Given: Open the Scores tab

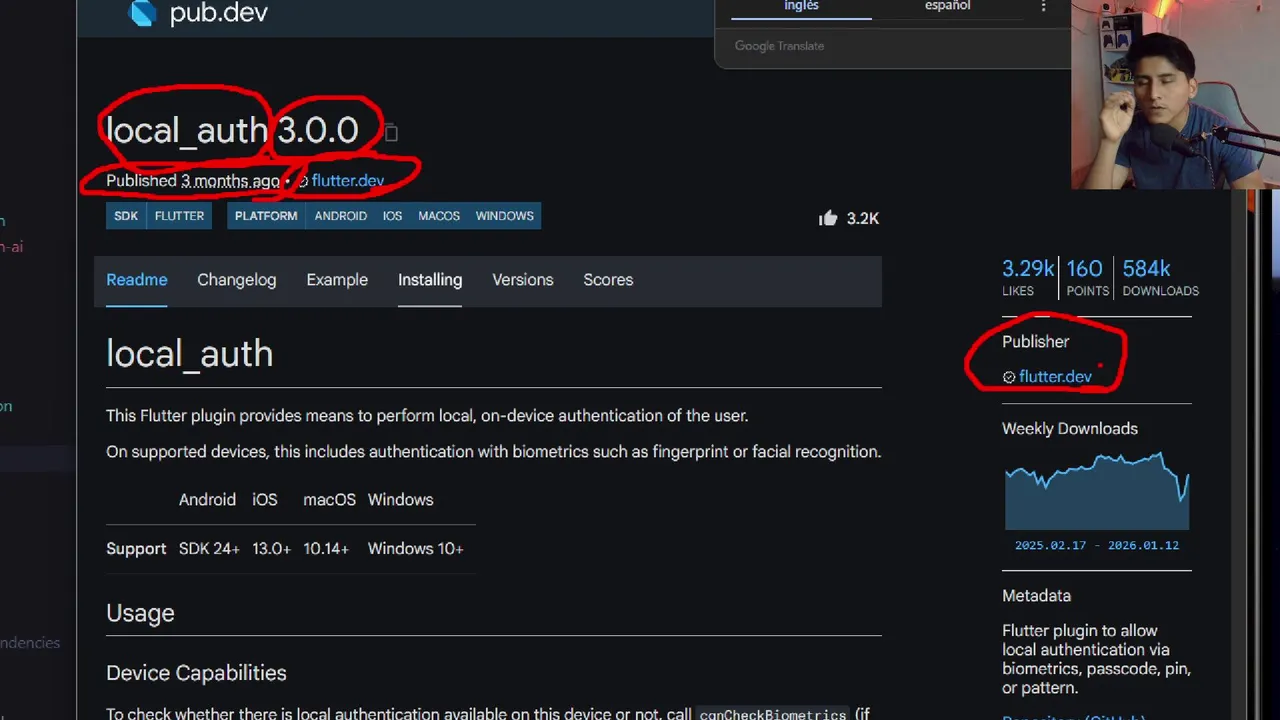Looking at the screenshot, I should [x=608, y=280].
